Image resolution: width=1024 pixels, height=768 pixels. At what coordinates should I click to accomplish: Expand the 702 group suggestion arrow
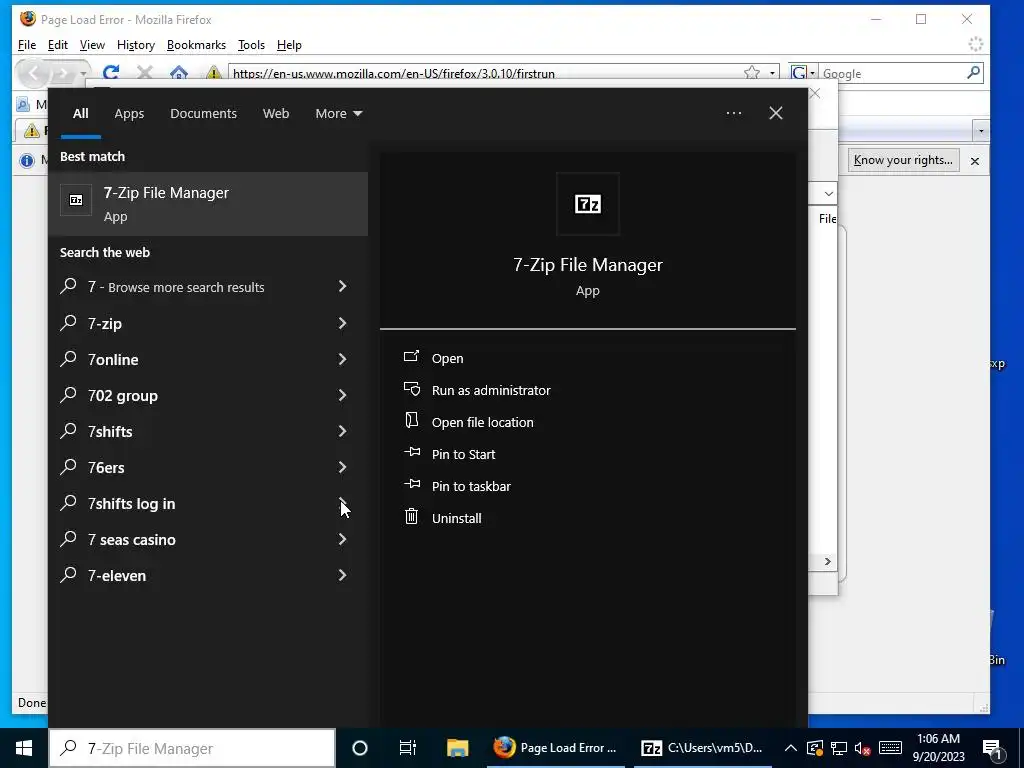click(342, 394)
